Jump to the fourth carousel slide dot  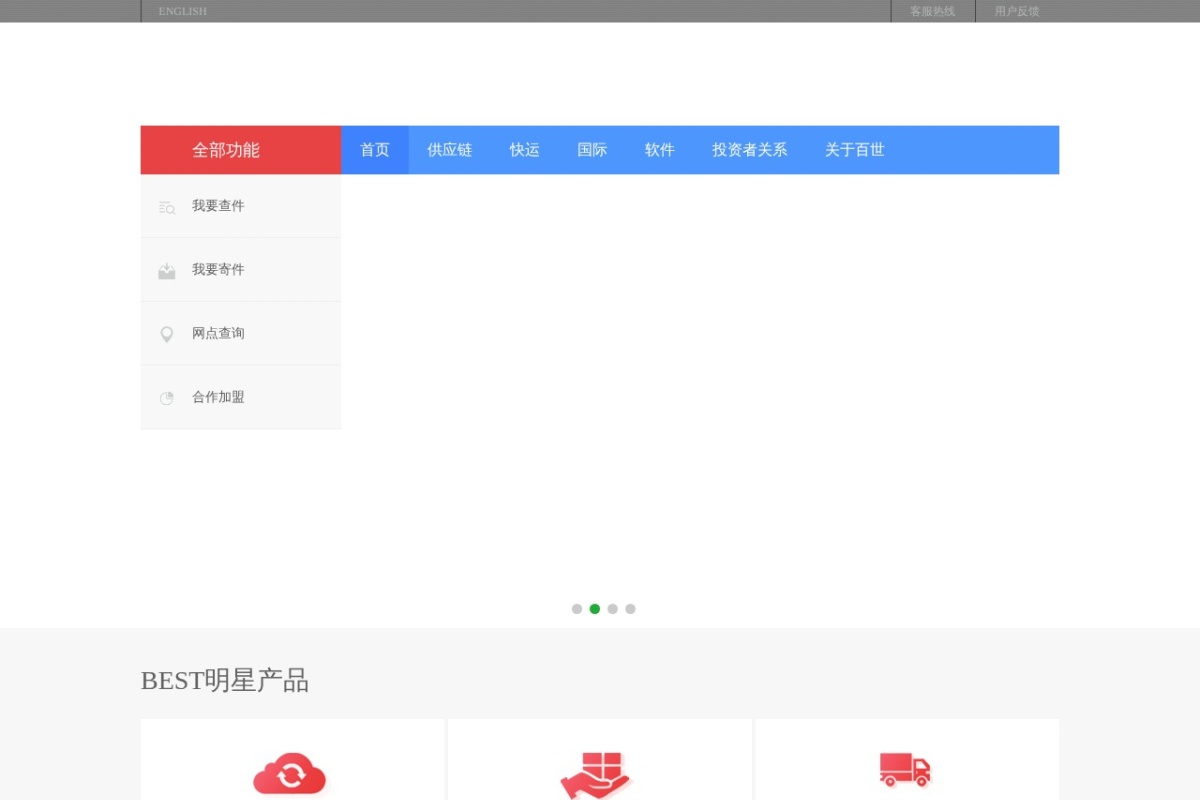click(630, 609)
